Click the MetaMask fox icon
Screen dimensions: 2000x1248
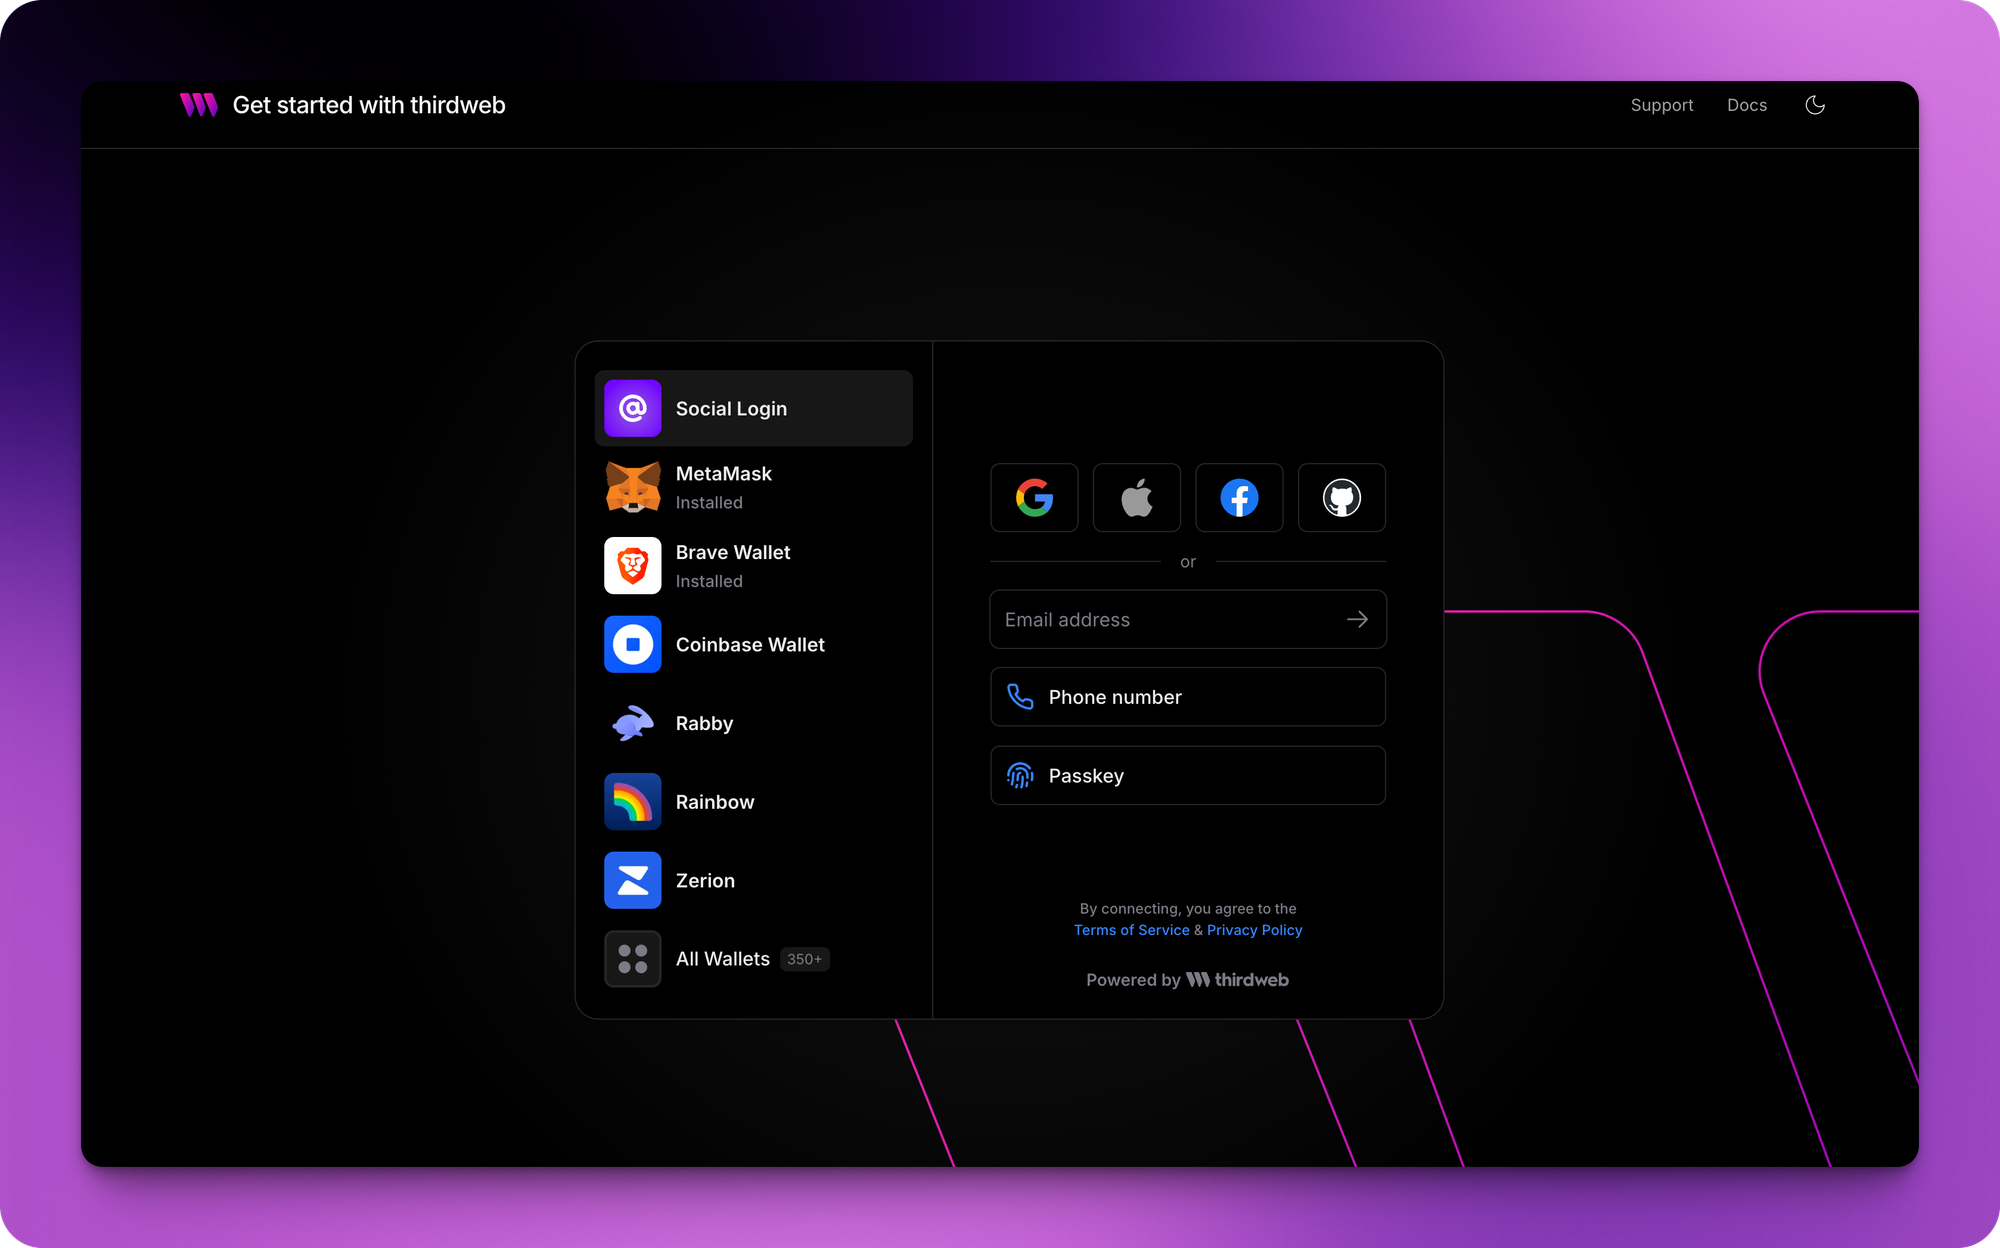(632, 487)
